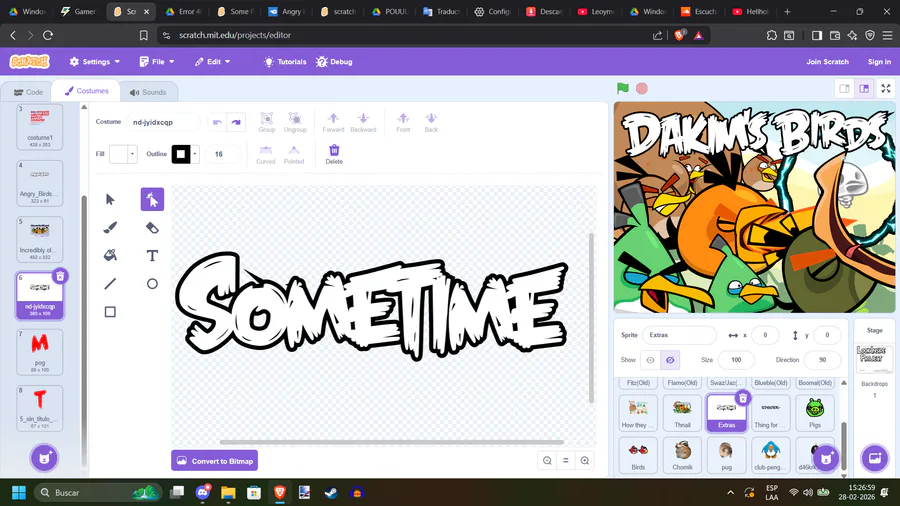The width and height of the screenshot is (900, 506).
Task: Open File Explorer from the taskbar
Action: click(x=228, y=493)
